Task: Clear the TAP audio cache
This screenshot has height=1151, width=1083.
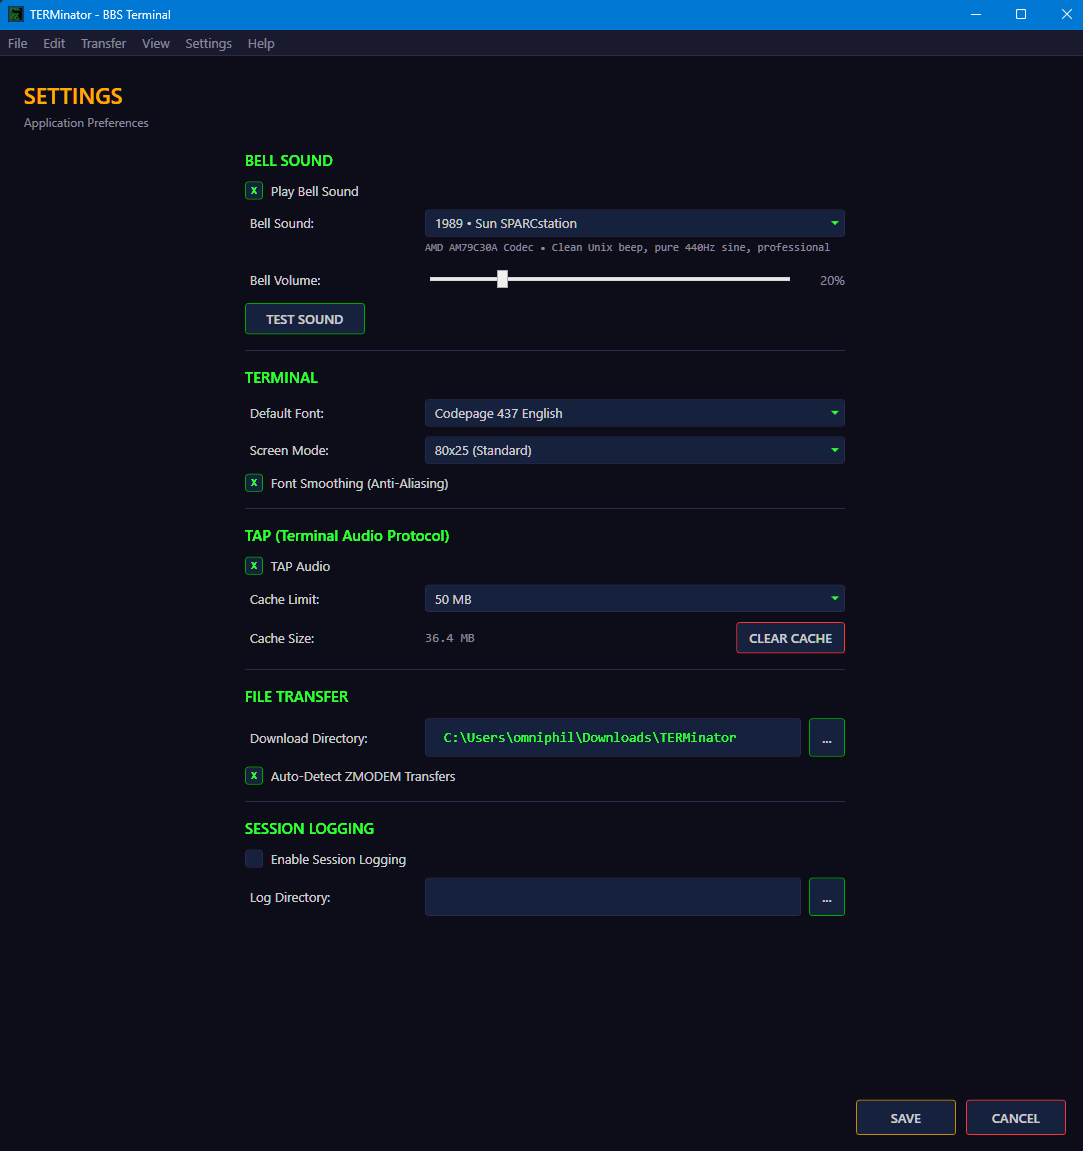Action: [790, 637]
